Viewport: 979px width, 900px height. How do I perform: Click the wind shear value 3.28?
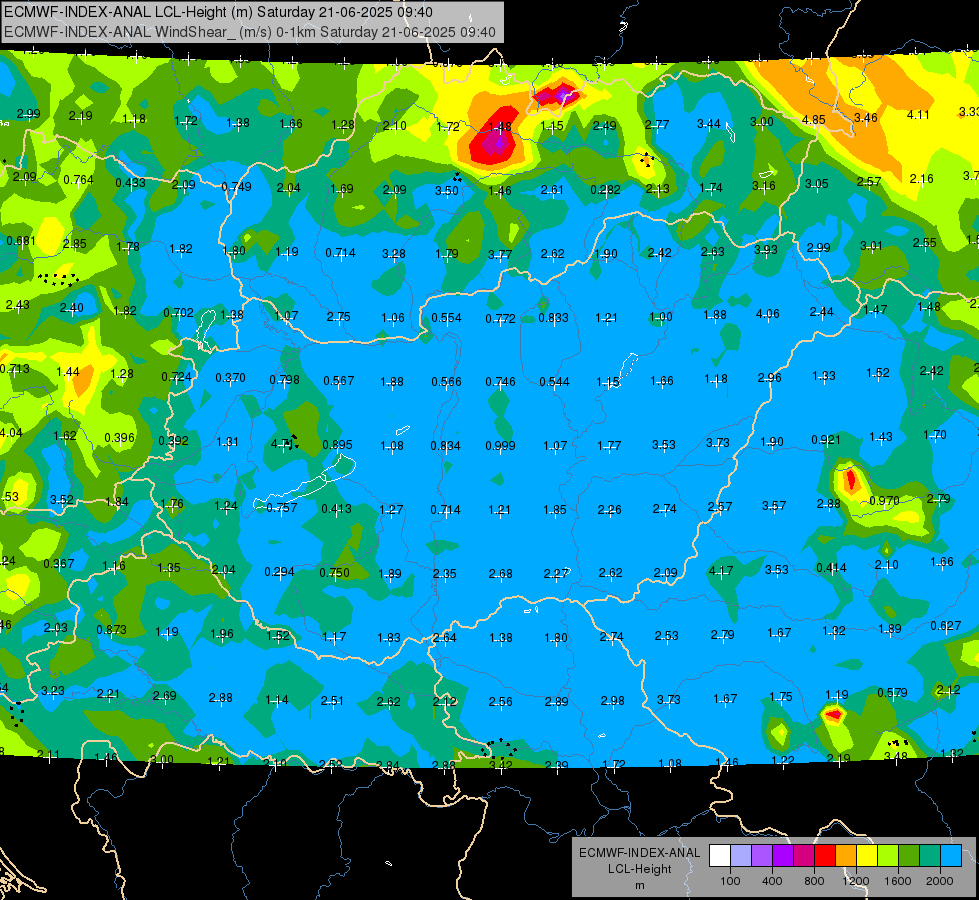pos(393,254)
